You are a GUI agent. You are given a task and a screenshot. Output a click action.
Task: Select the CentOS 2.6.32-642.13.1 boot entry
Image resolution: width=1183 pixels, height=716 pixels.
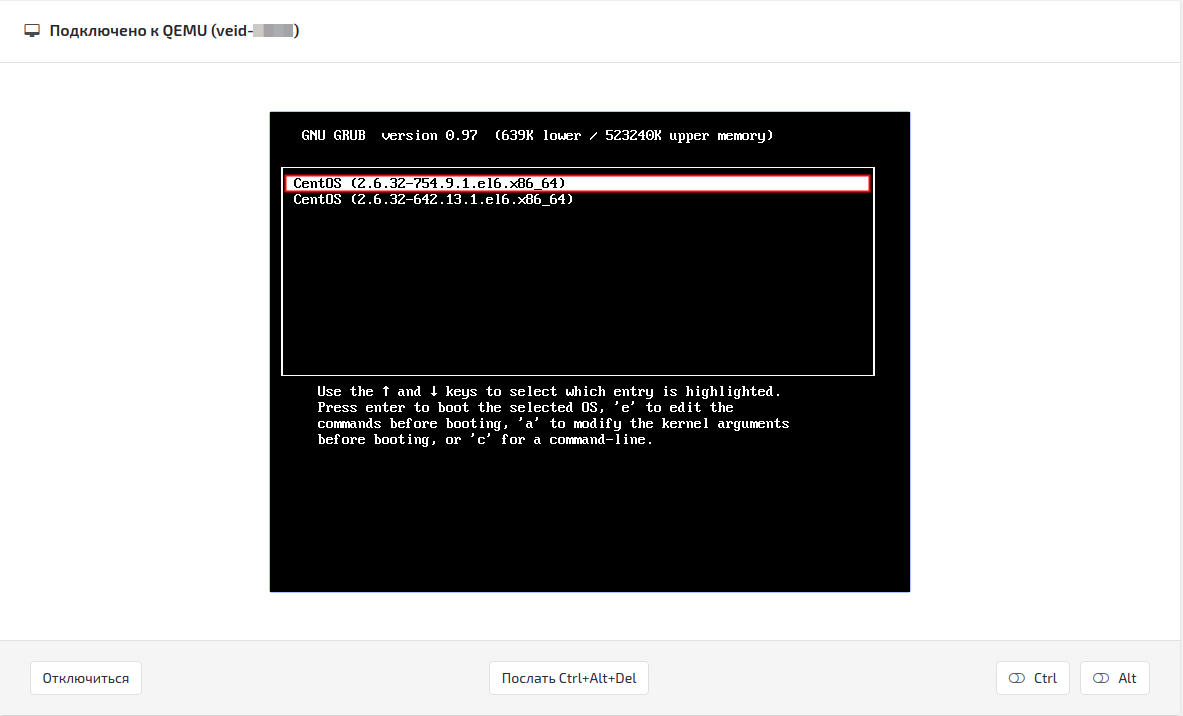click(433, 200)
